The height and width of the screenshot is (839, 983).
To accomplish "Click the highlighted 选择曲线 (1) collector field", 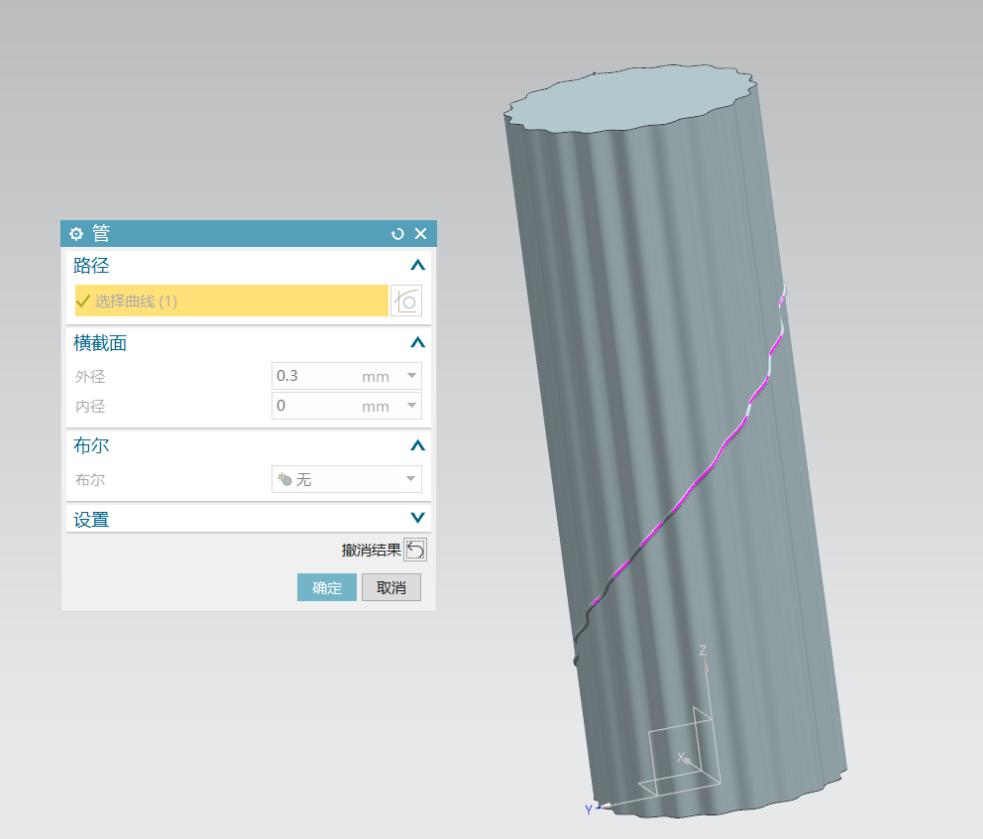I will coord(220,300).
